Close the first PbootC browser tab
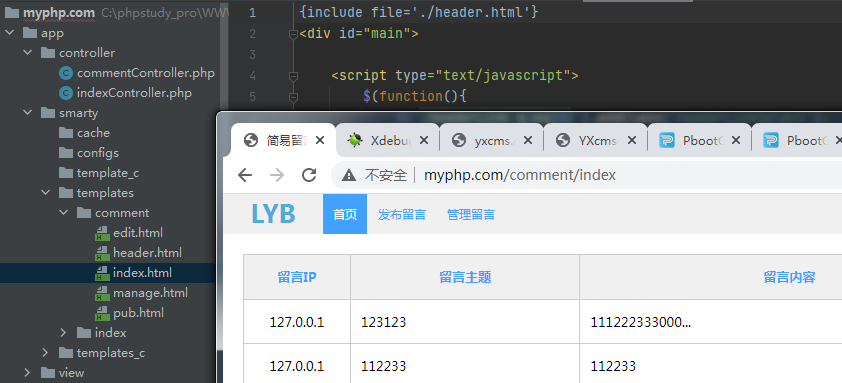842x383 pixels. point(736,141)
